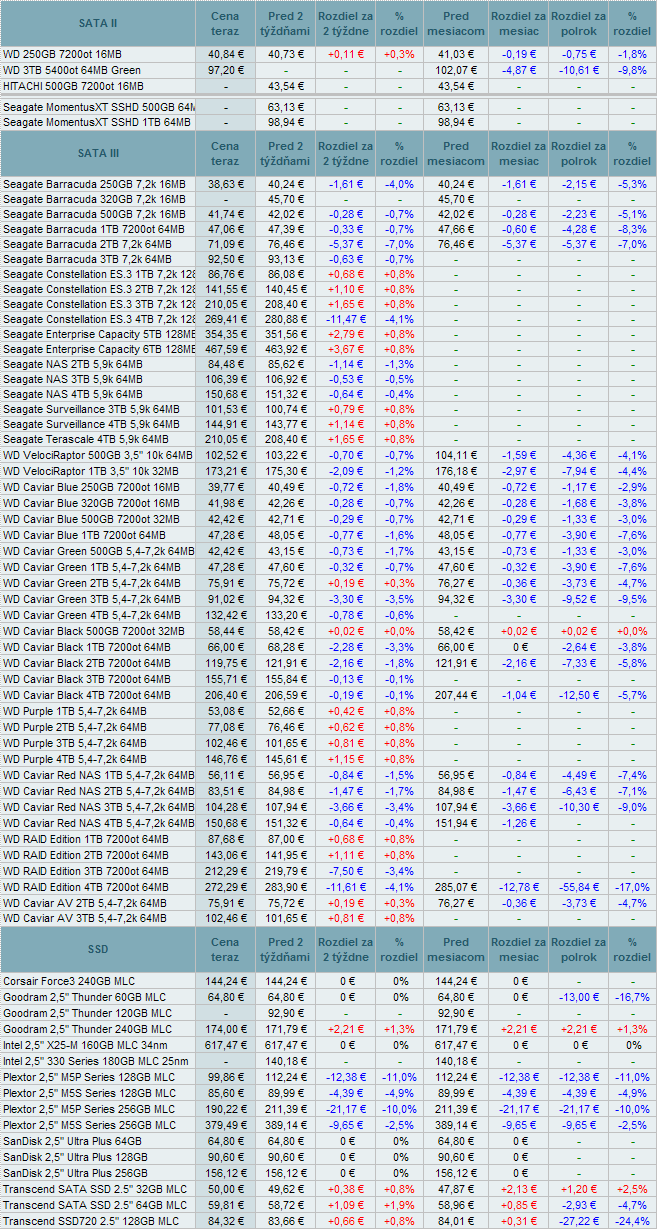Click "WD Purple 1TB 5,4-7,2k 64MB" name
The height and width of the screenshot is (1229, 657).
click(75, 711)
